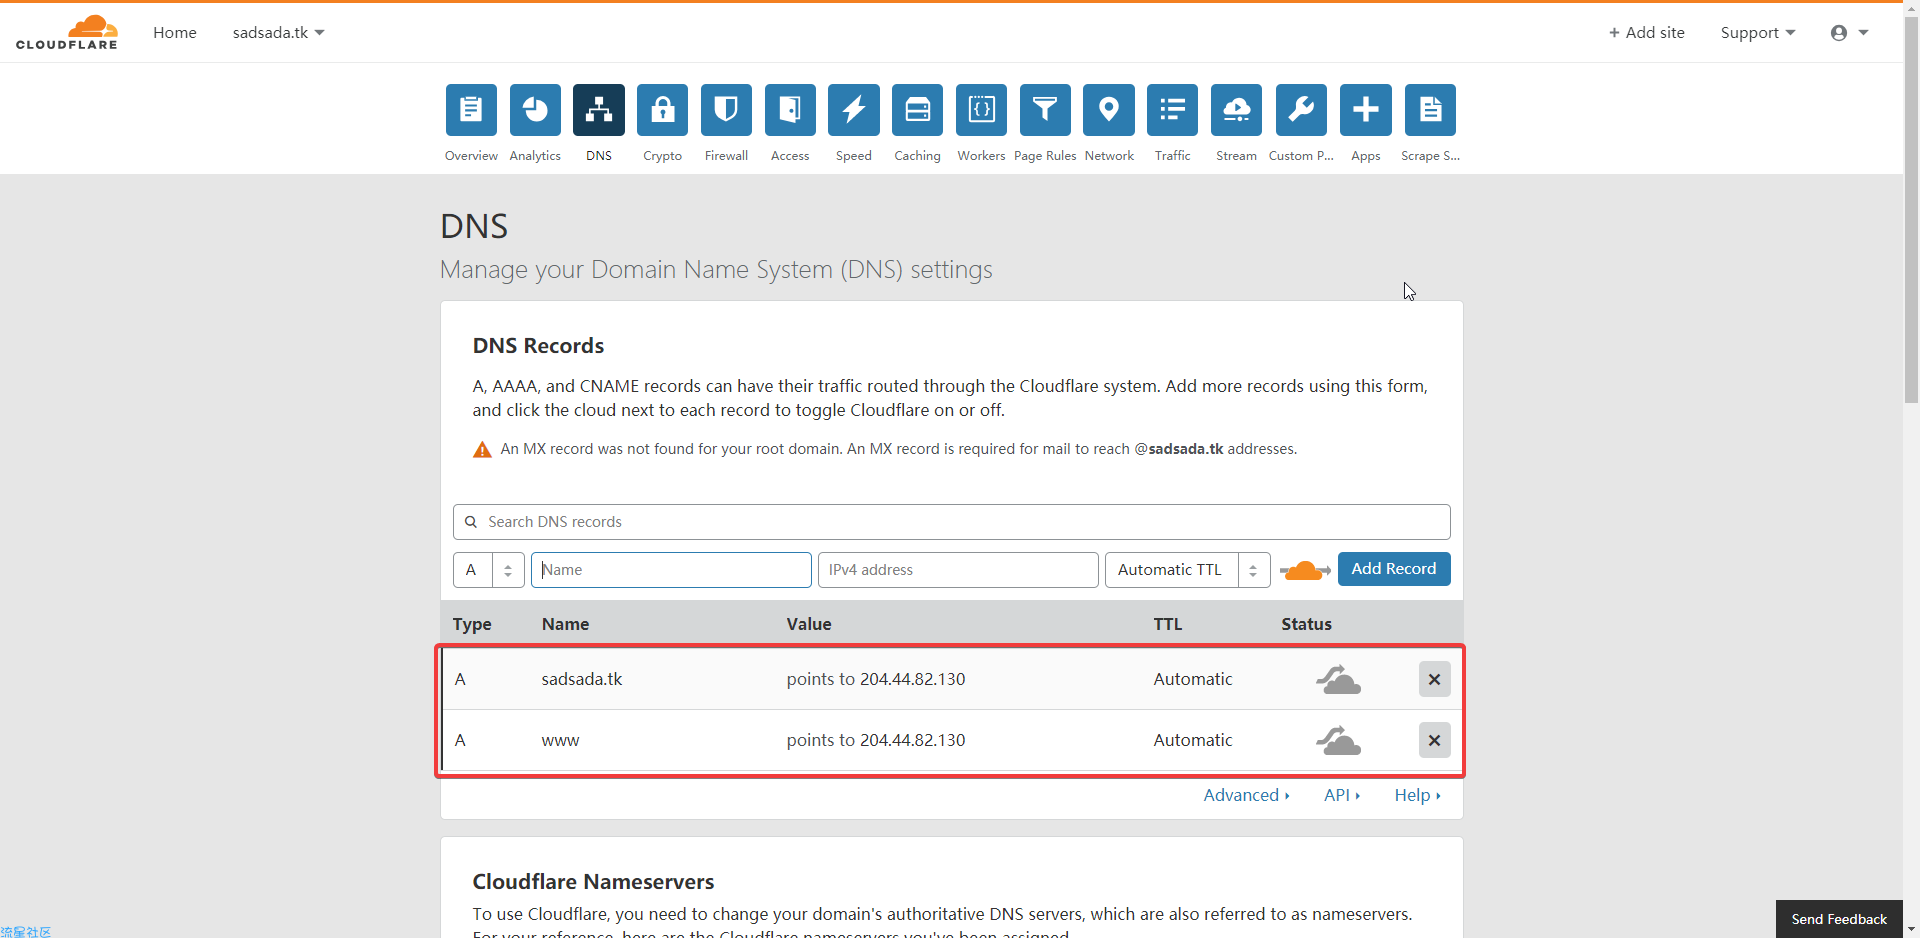Delete the sadsada.tk A record
Image resolution: width=1920 pixels, height=938 pixels.
(1435, 679)
